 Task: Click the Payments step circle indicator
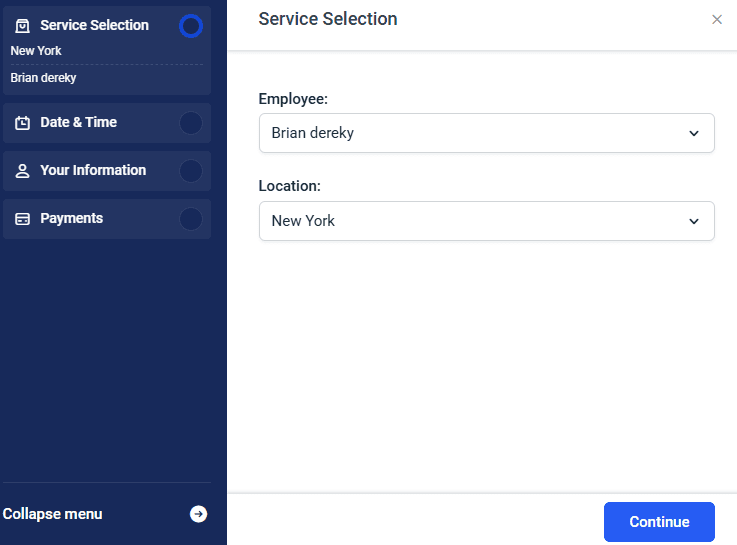tap(191, 219)
